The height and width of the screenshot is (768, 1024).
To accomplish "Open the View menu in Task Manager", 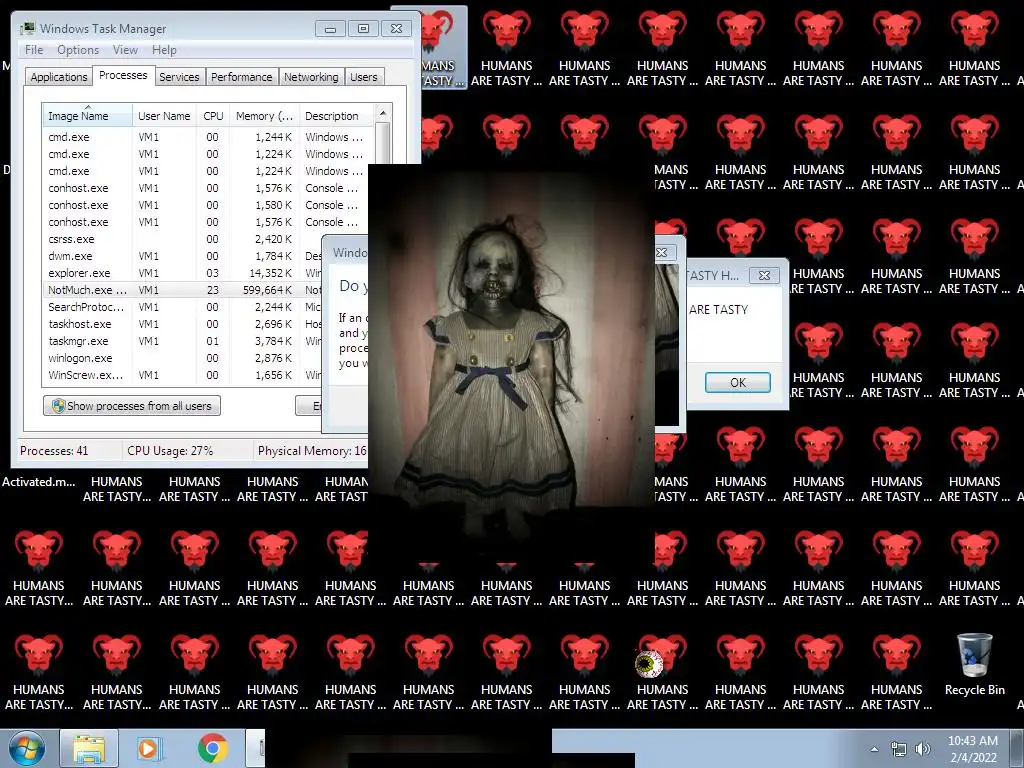I will point(125,50).
